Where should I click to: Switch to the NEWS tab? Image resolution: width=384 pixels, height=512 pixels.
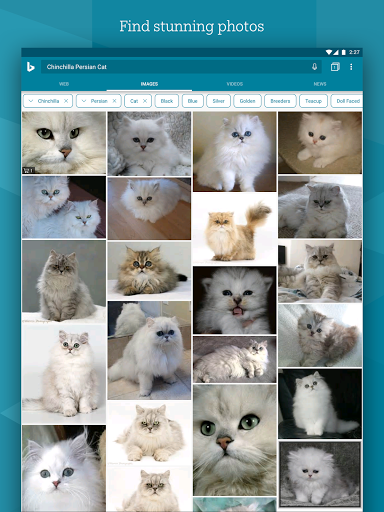point(320,84)
